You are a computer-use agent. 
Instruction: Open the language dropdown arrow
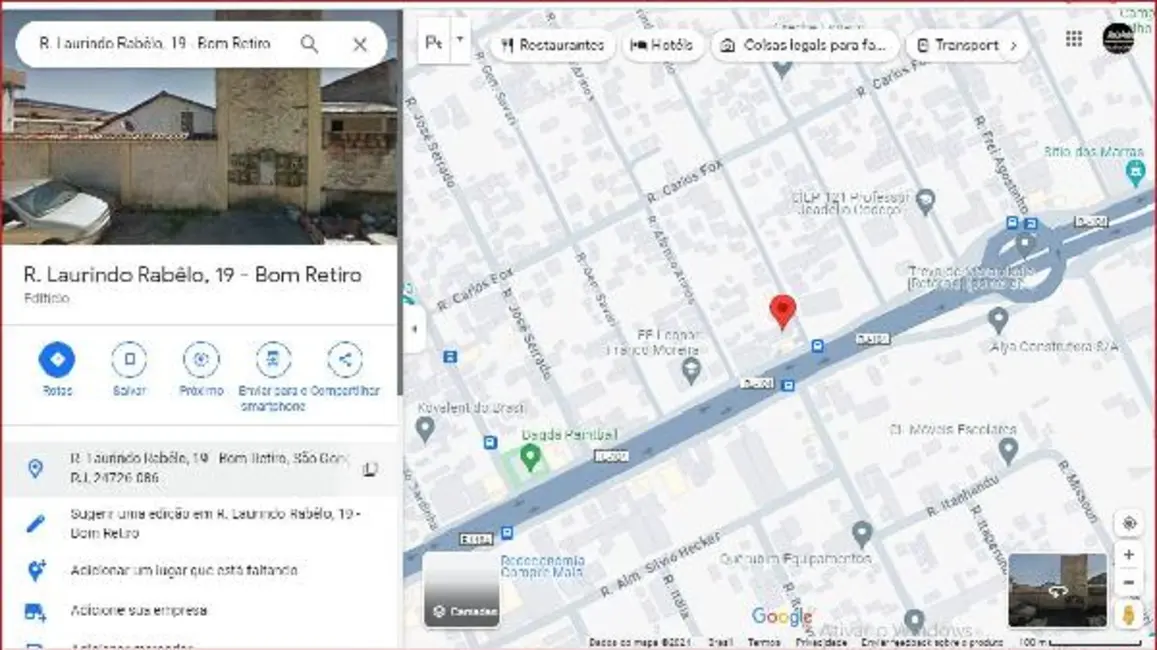(460, 41)
